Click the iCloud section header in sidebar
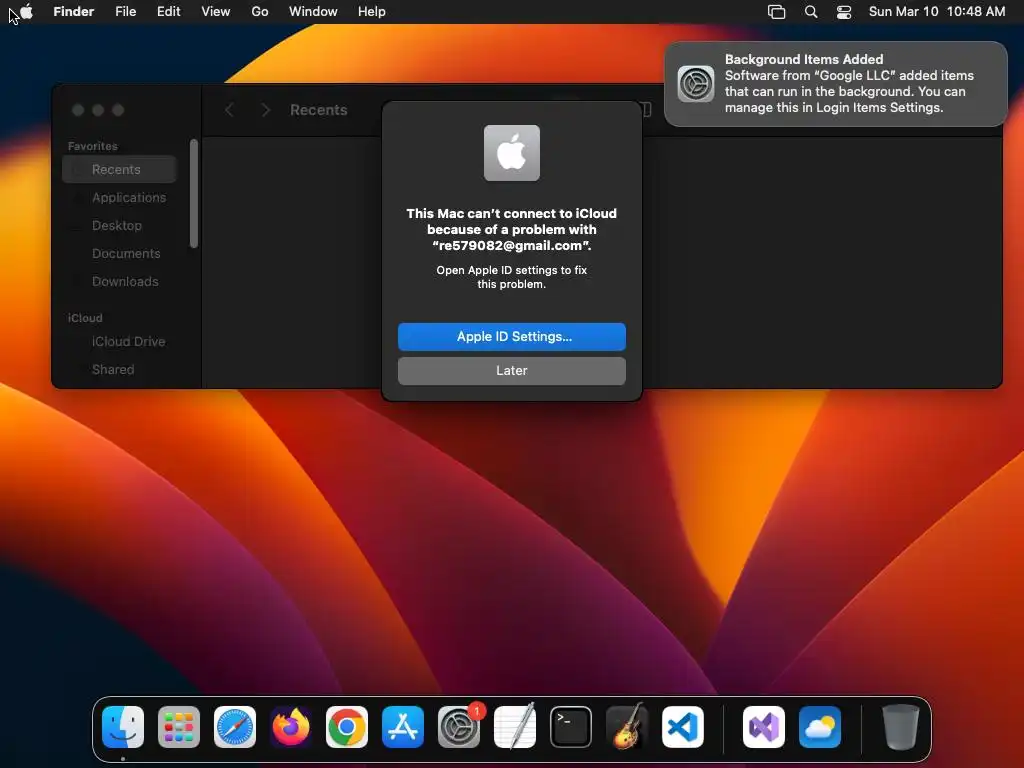This screenshot has width=1024, height=768. (85, 318)
